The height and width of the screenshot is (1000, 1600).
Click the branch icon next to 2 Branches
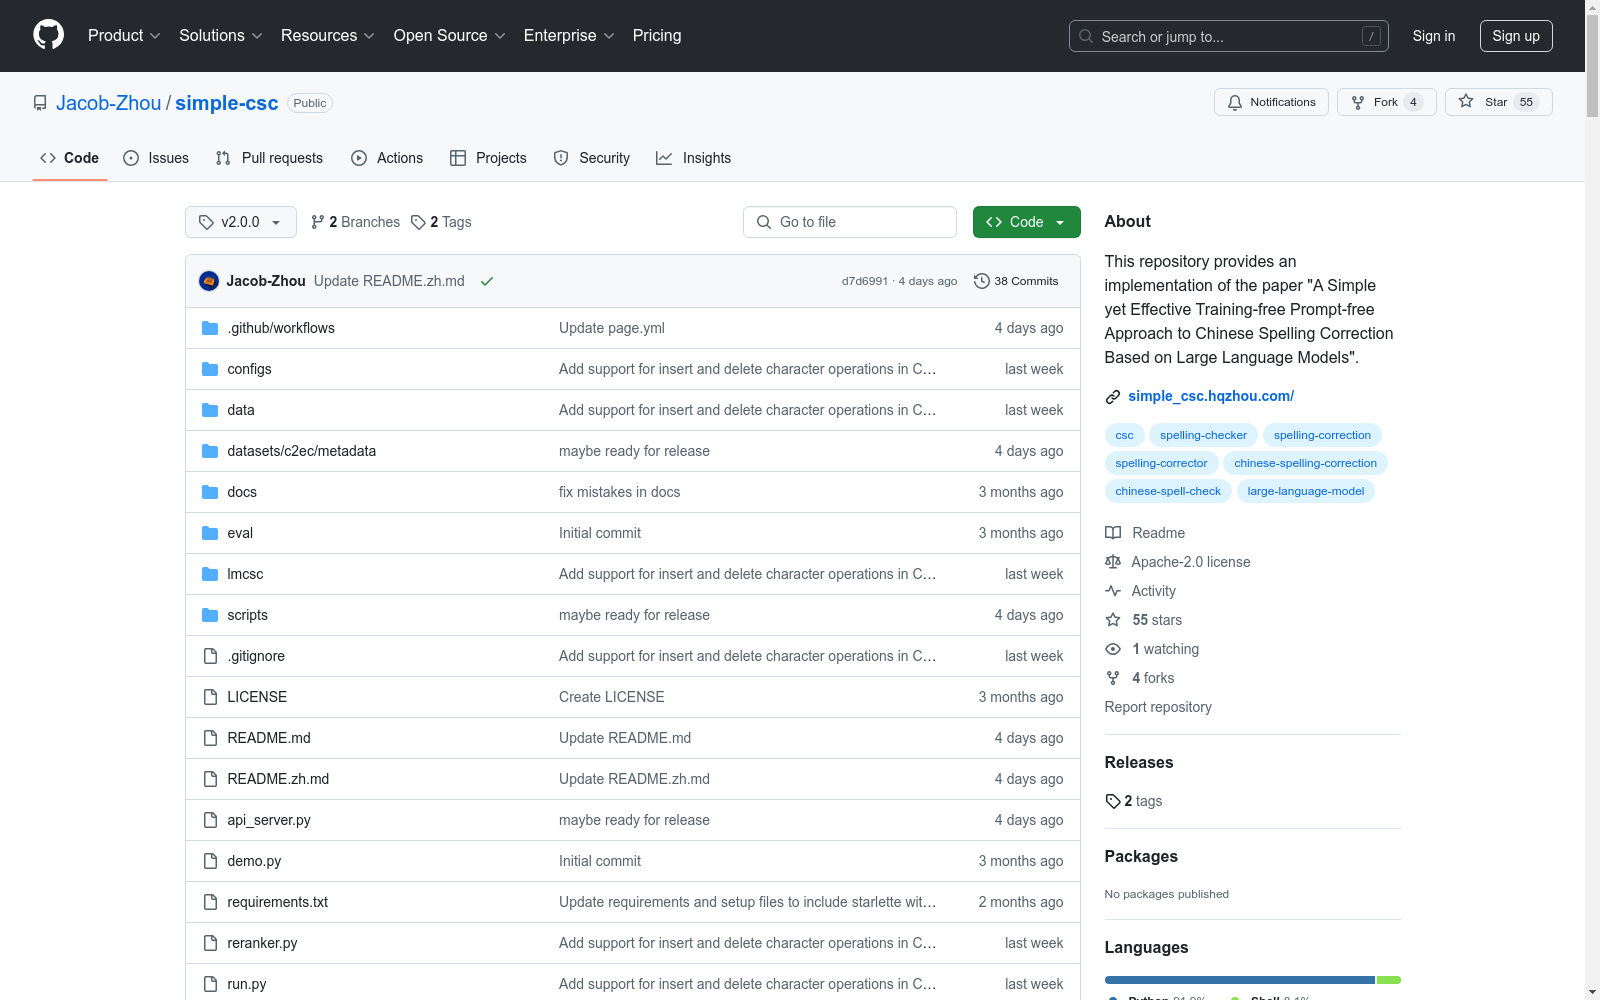point(318,222)
